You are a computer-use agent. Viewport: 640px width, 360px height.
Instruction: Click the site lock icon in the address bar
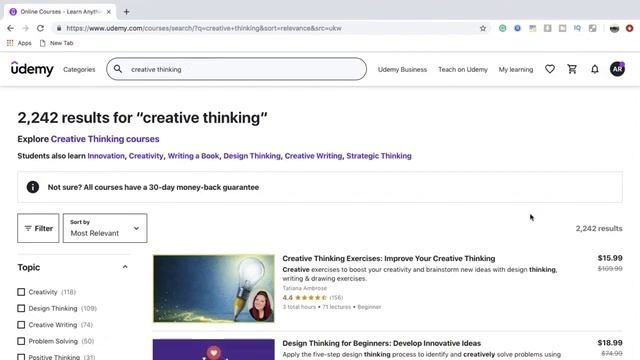click(x=59, y=28)
